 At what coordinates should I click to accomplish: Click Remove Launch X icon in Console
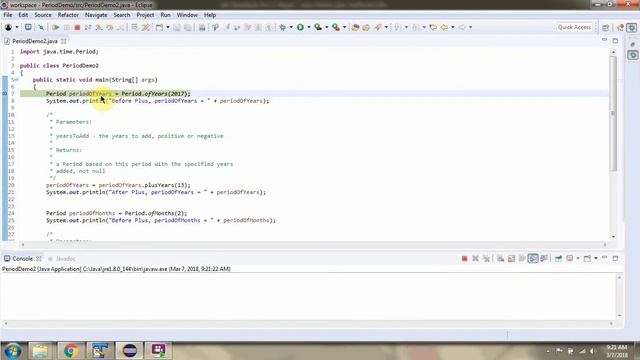[x=476, y=258]
